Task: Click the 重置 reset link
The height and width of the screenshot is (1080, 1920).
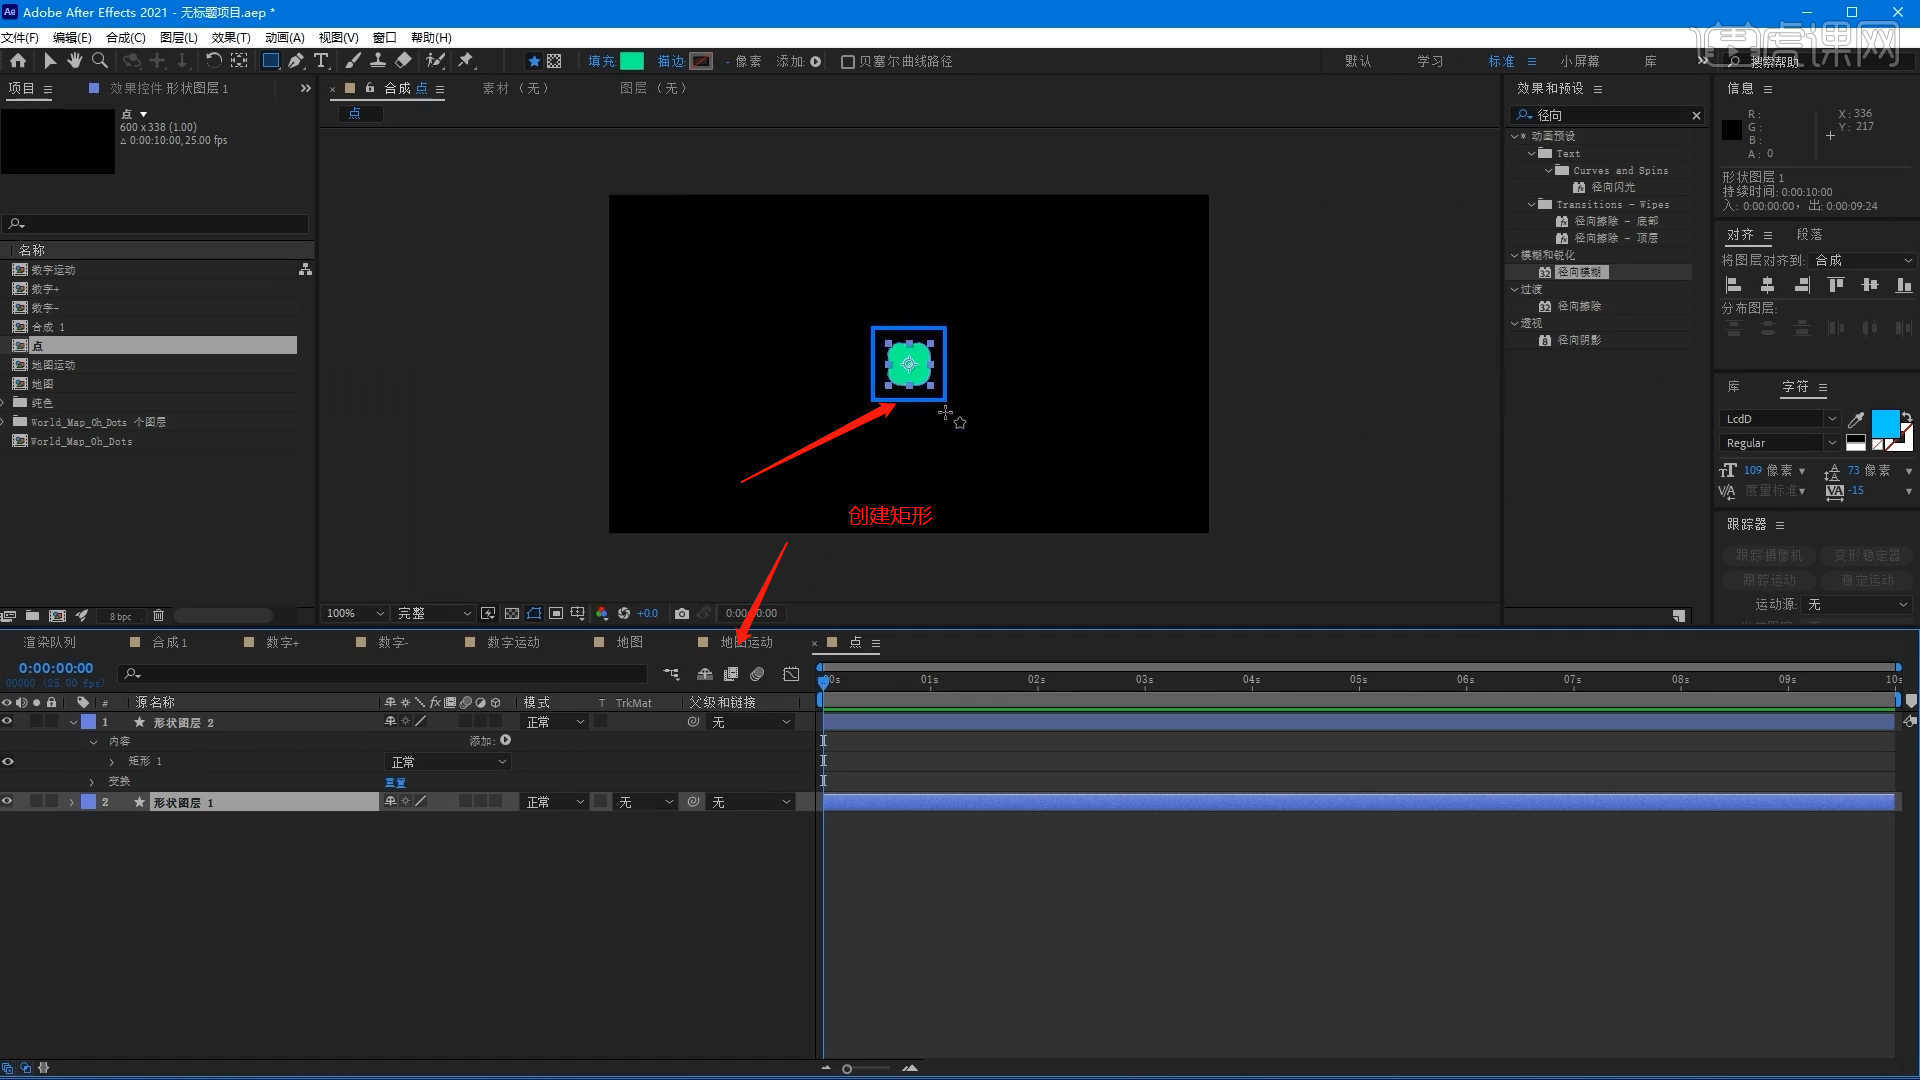Action: coord(395,782)
